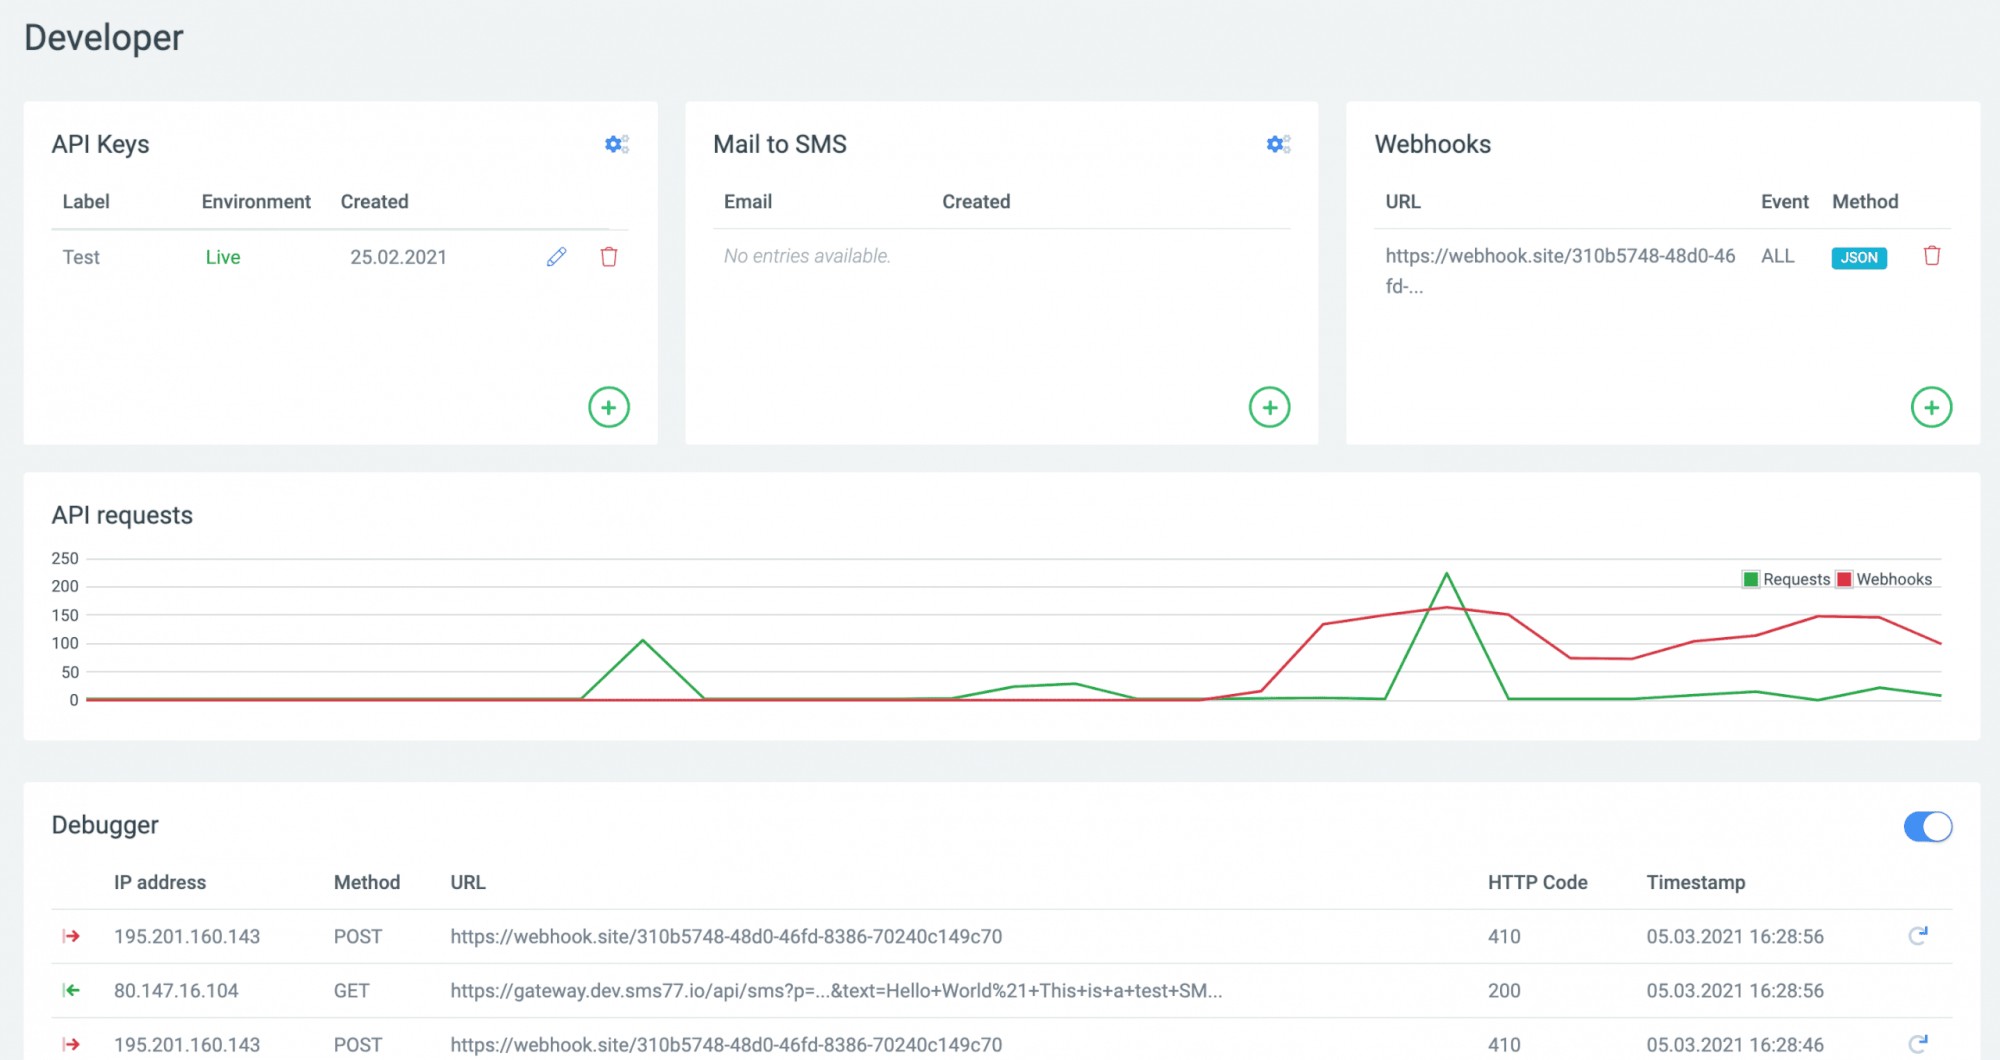Viewport: 2000px width, 1060px height.
Task: Add a new Mail to SMS entry
Action: point(1269,407)
